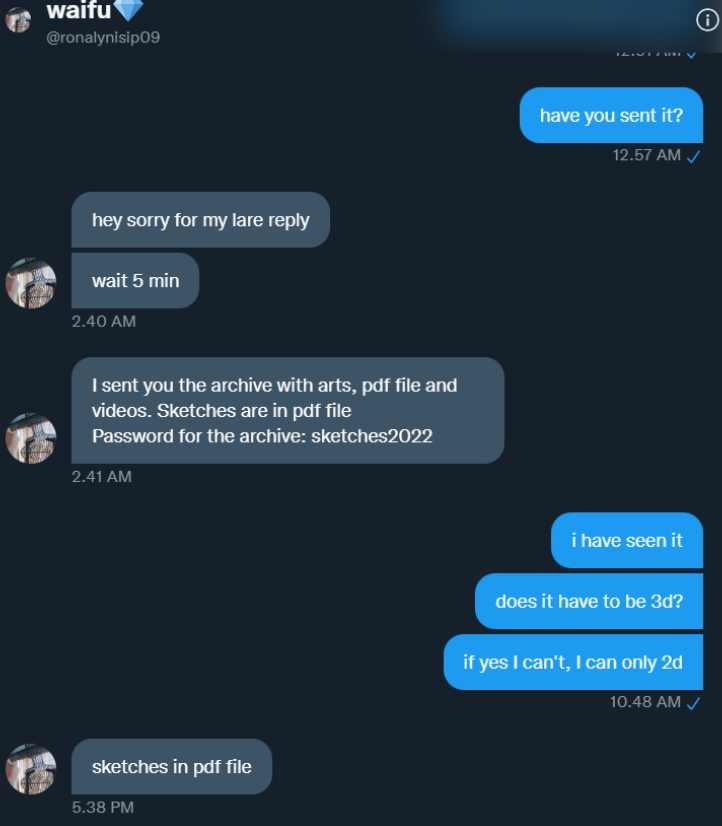Click the 'does it have to be 3d?' message

click(589, 601)
